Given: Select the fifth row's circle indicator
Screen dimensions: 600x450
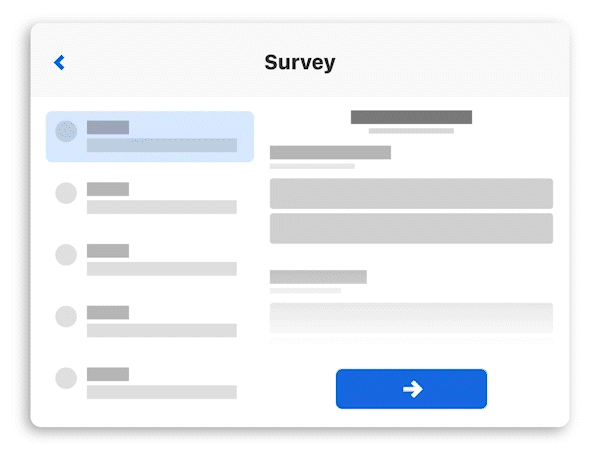Looking at the screenshot, I should (x=66, y=378).
